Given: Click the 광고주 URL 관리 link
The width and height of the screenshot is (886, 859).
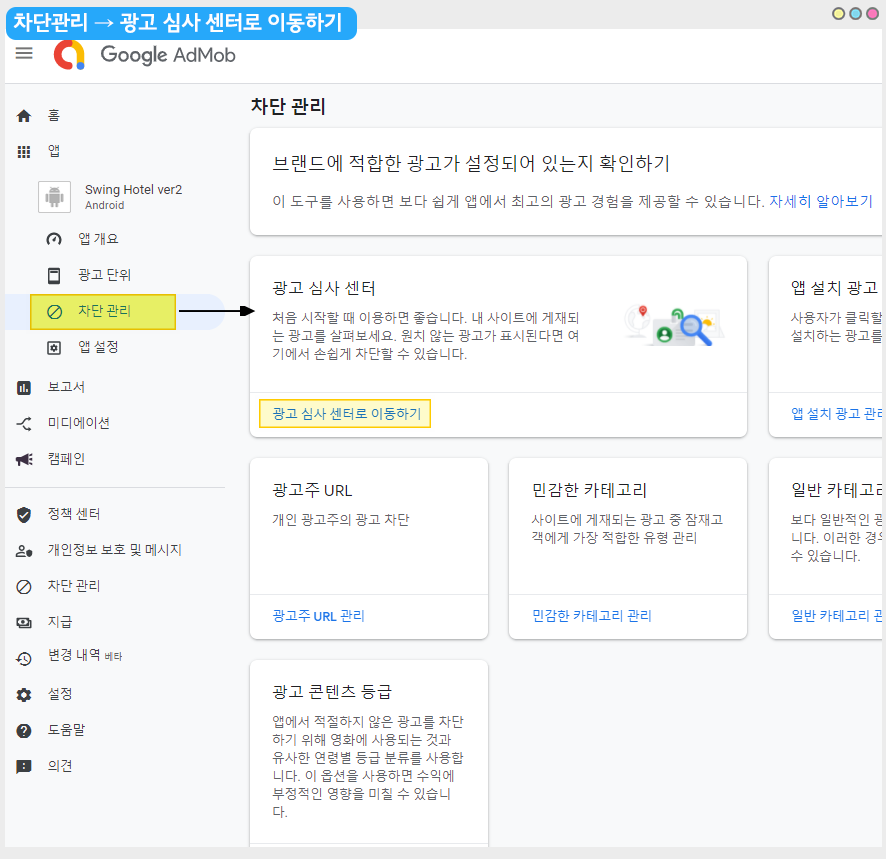Looking at the screenshot, I should [318, 616].
